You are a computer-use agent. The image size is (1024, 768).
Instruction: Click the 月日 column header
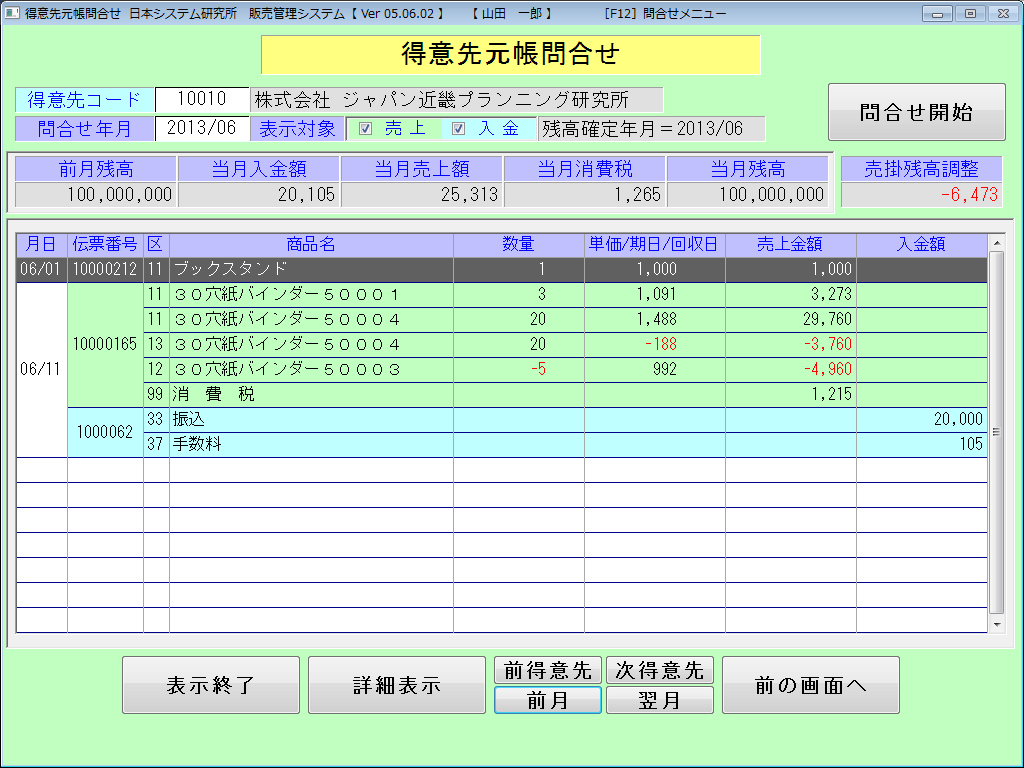(x=41, y=244)
